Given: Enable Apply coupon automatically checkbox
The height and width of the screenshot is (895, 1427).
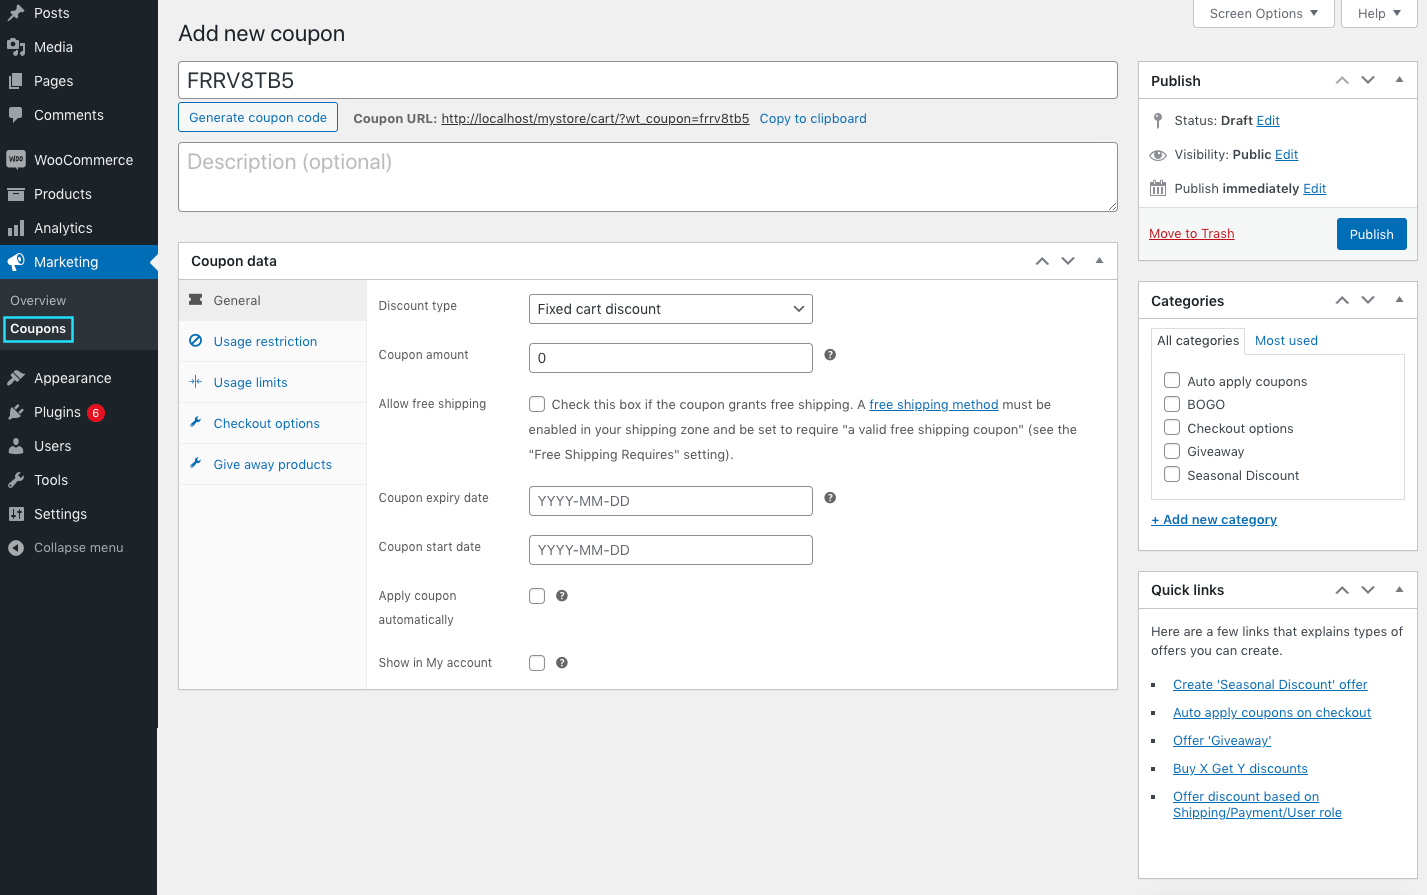Looking at the screenshot, I should [537, 596].
